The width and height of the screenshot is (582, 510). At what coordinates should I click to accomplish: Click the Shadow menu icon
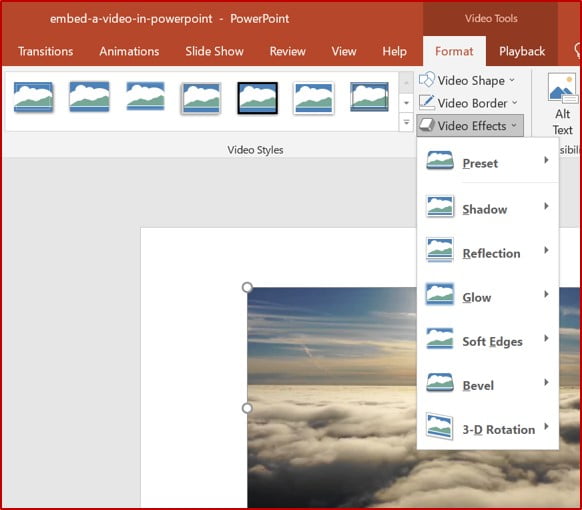(440, 206)
